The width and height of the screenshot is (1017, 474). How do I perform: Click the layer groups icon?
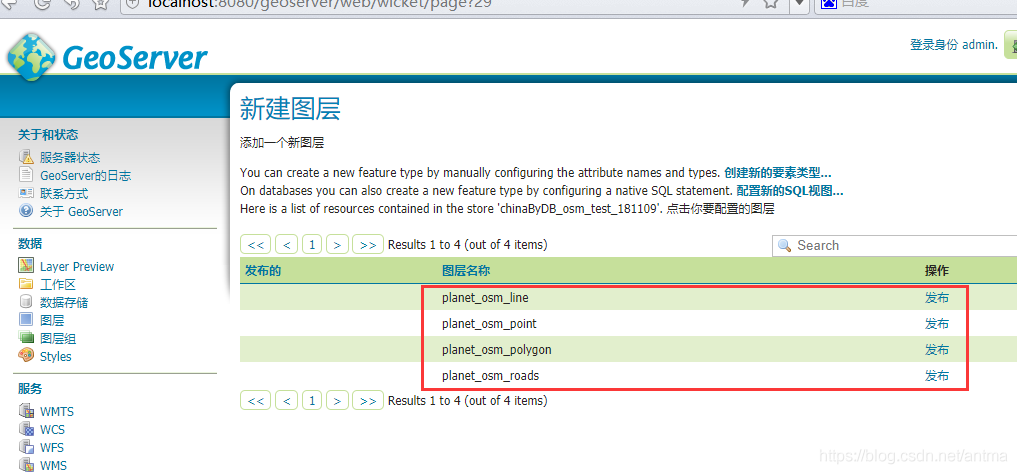tap(26, 338)
